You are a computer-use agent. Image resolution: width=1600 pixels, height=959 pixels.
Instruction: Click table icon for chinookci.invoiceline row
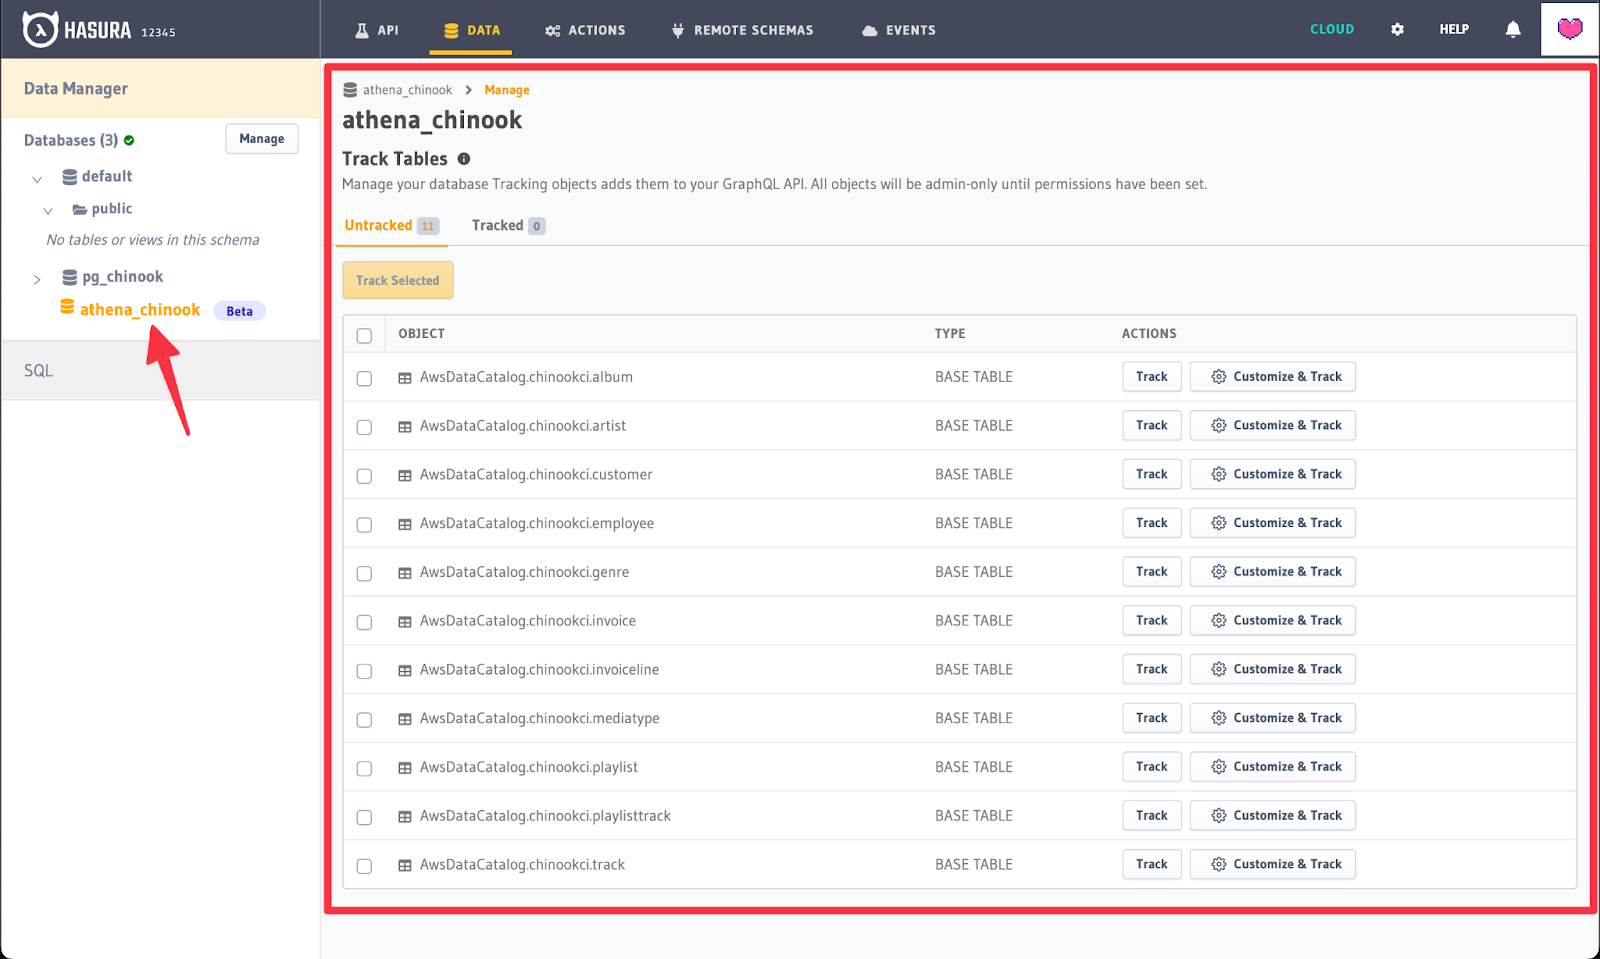[x=405, y=671]
